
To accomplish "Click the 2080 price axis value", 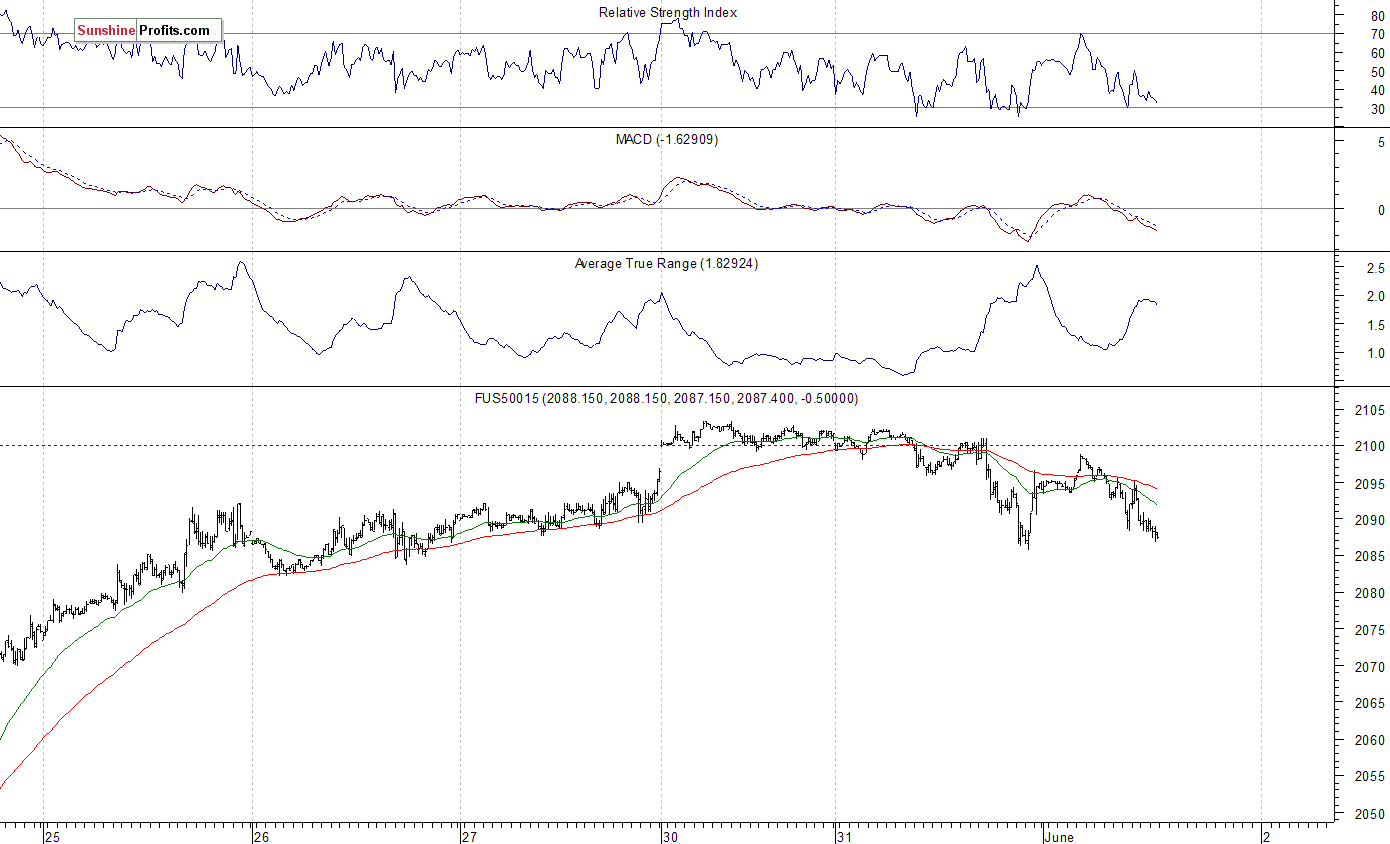I will (x=1372, y=594).
